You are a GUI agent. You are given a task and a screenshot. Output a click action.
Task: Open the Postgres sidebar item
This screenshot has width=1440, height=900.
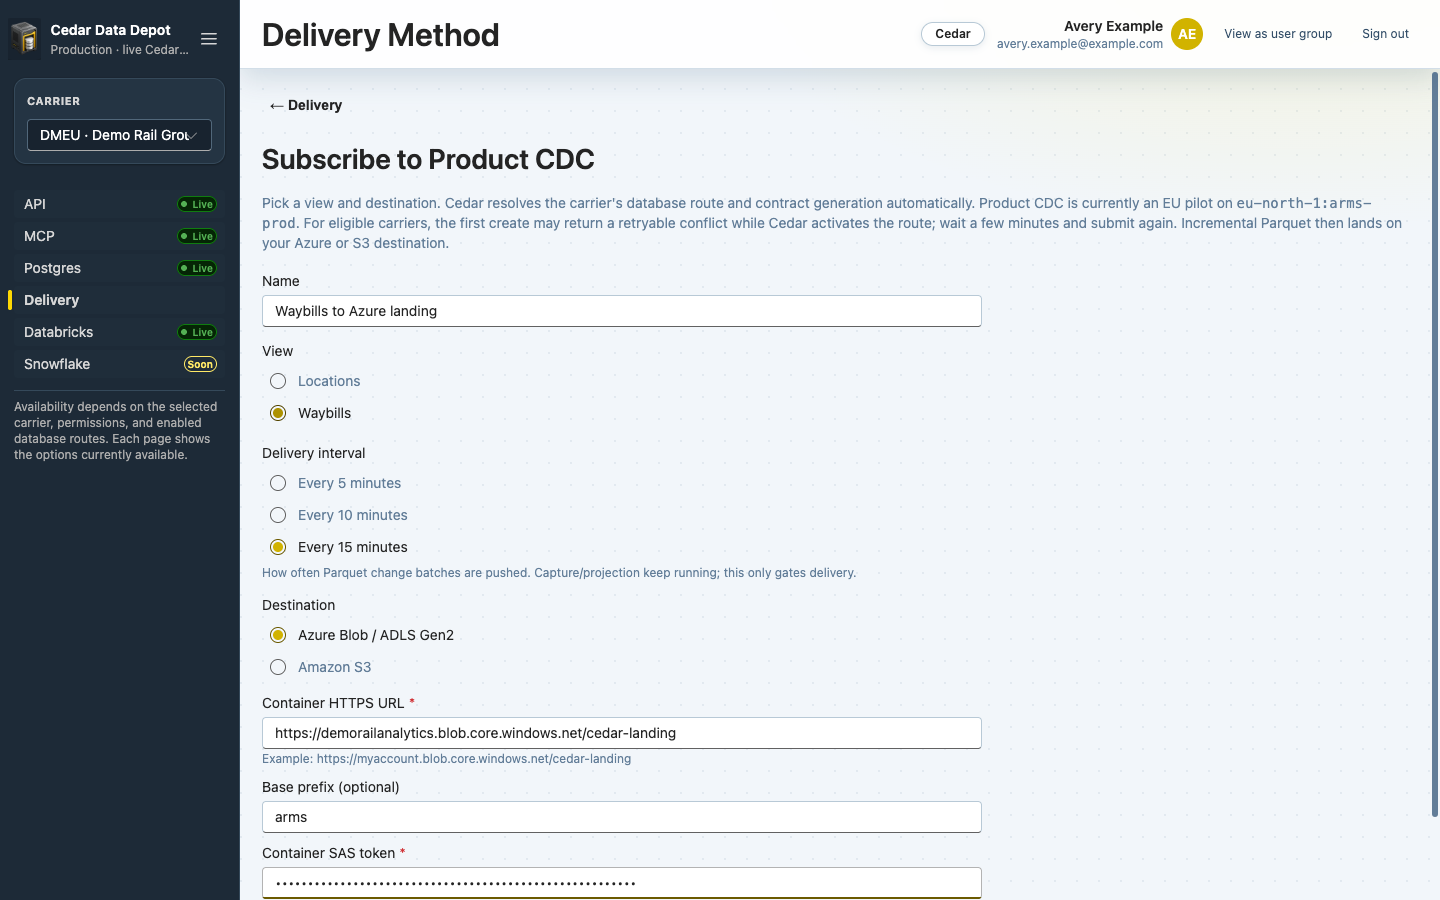coord(119,268)
